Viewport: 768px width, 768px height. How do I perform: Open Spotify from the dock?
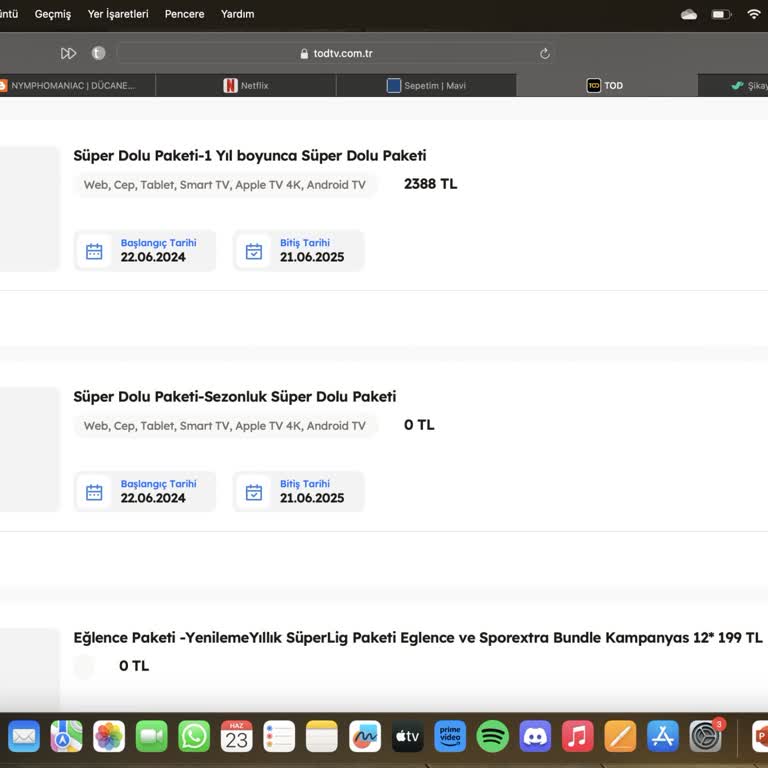click(x=493, y=737)
